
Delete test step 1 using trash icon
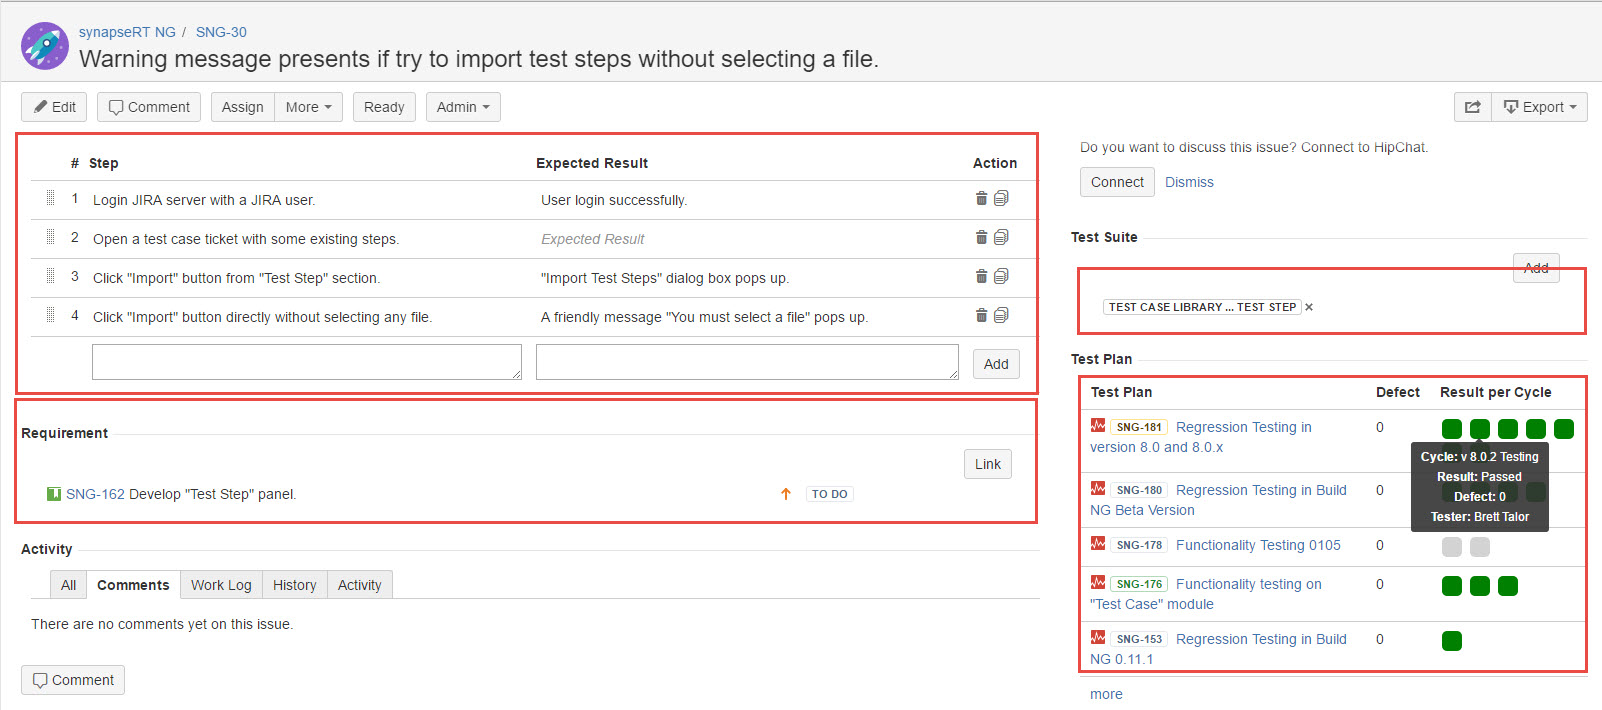[981, 199]
